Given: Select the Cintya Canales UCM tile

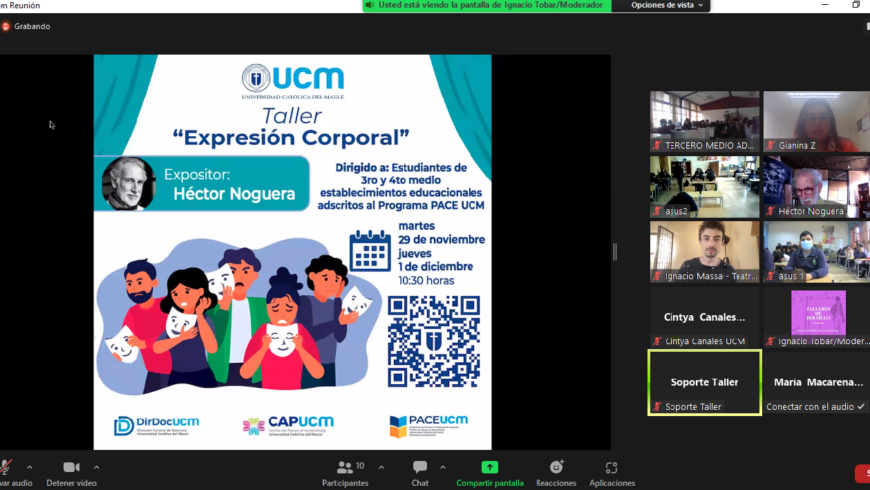Looking at the screenshot, I should (x=705, y=317).
